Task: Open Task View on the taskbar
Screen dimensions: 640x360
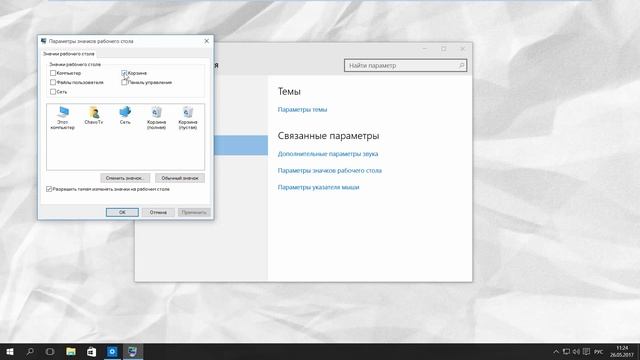Action: (x=50, y=351)
